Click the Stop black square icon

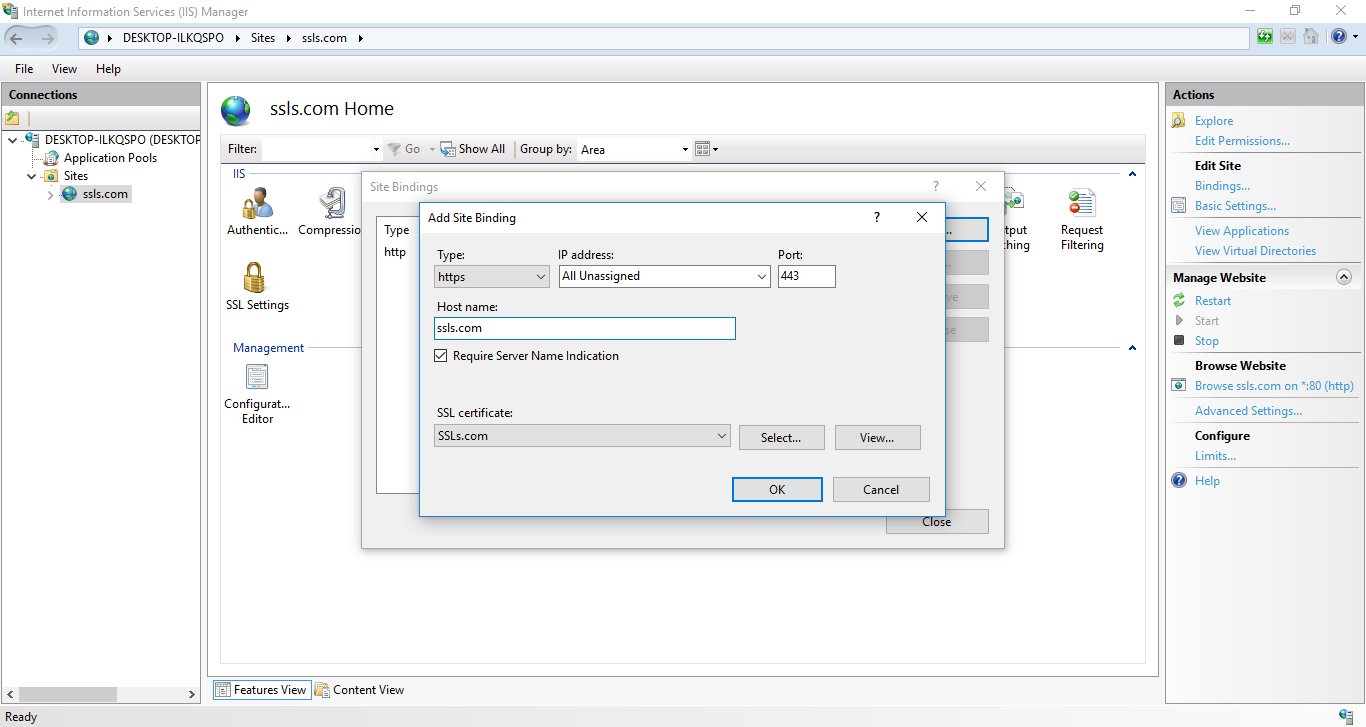(1179, 341)
